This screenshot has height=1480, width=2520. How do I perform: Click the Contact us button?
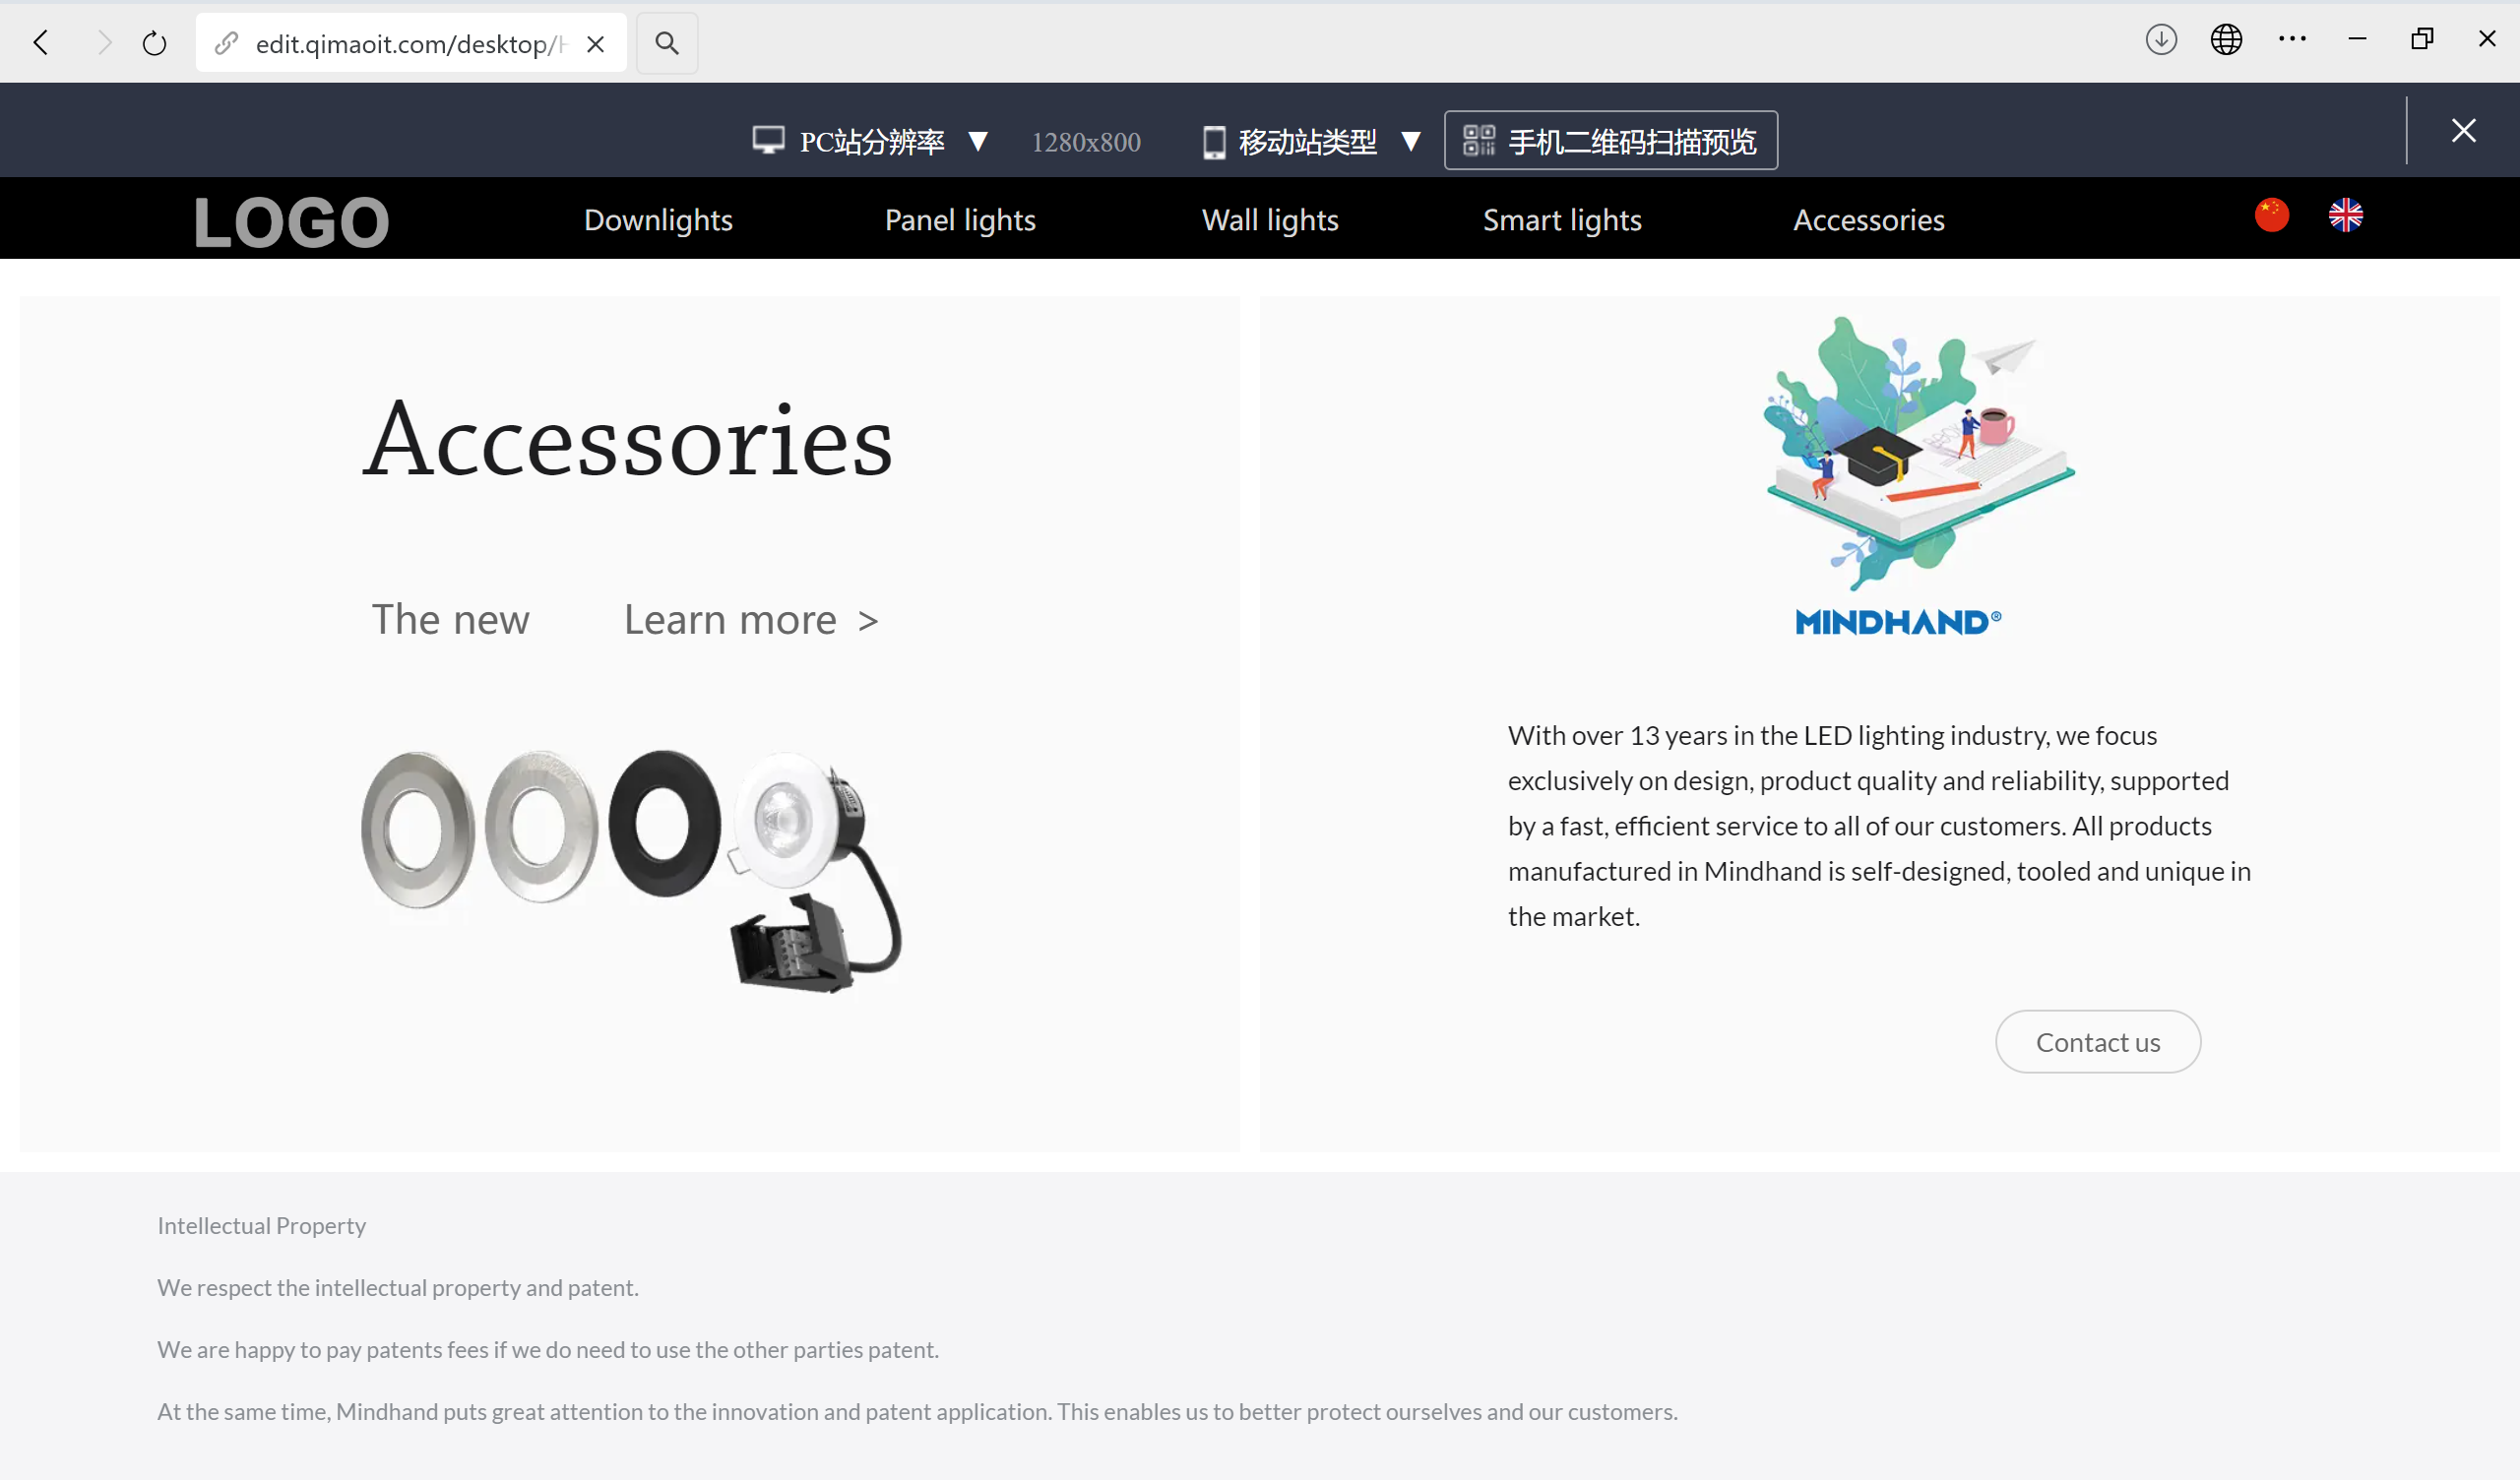tap(2098, 1042)
